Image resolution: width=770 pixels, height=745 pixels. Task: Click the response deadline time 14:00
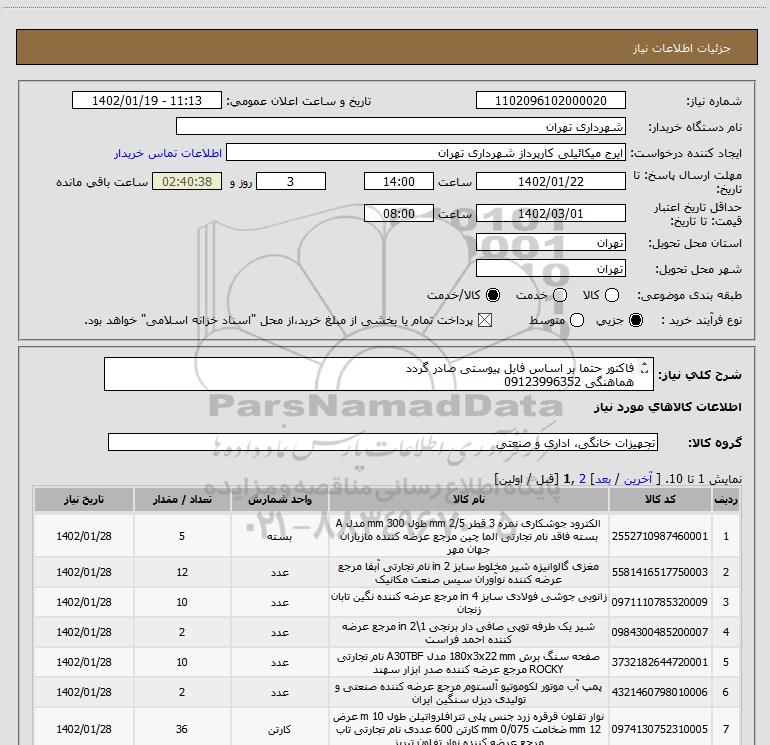pos(399,181)
